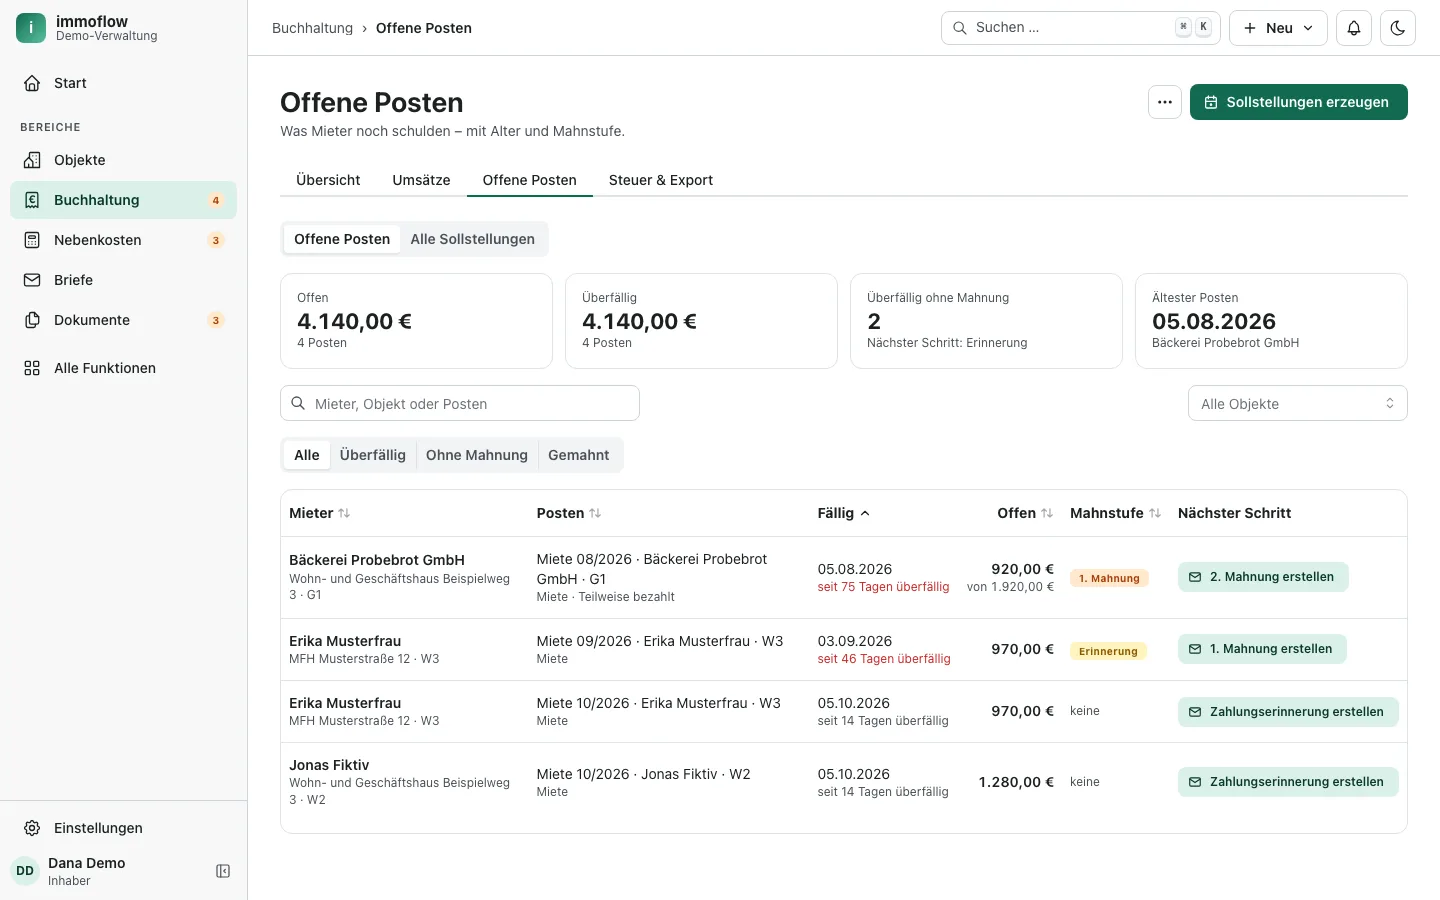The width and height of the screenshot is (1440, 900).
Task: Sort table by Posten column
Action: tap(569, 513)
